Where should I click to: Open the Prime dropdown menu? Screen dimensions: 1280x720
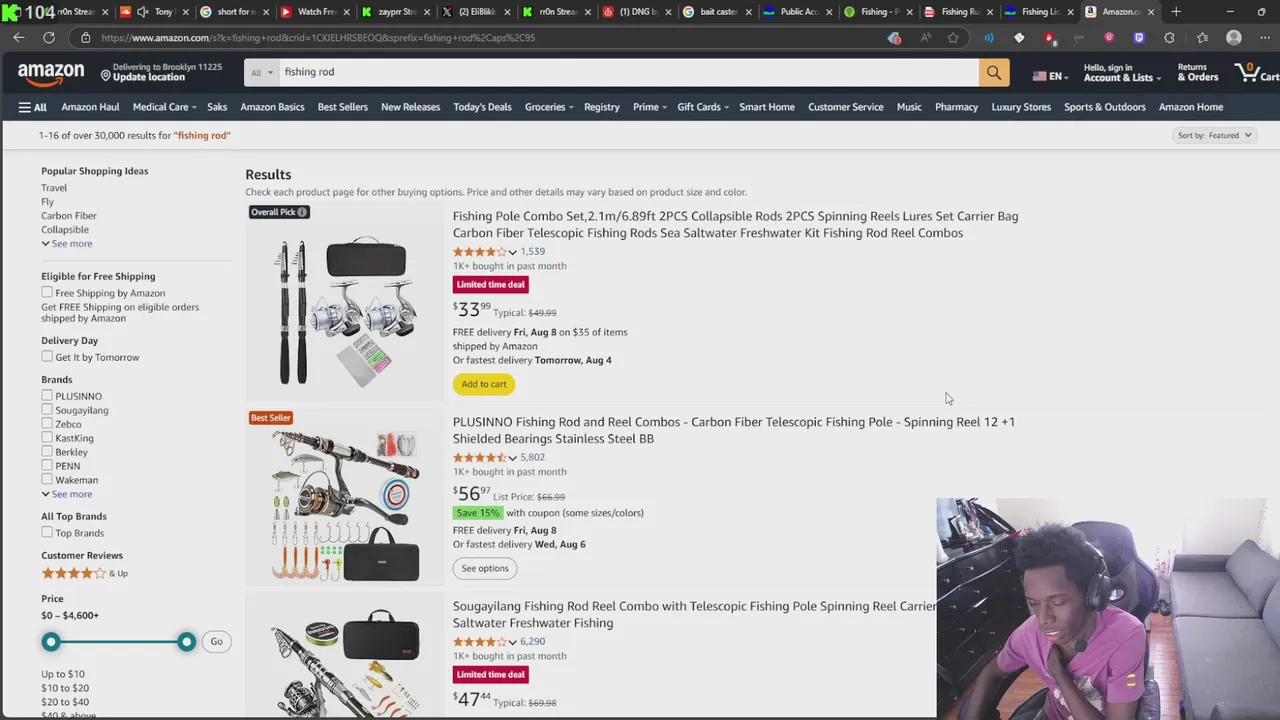pyautogui.click(x=649, y=107)
